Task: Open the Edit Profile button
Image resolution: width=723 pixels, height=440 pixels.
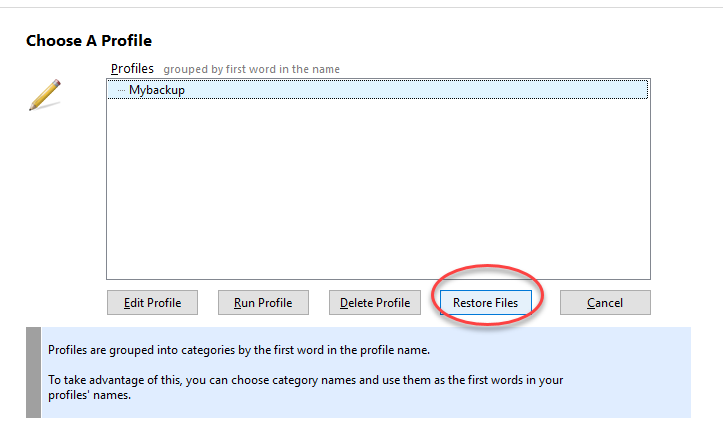Action: click(153, 303)
